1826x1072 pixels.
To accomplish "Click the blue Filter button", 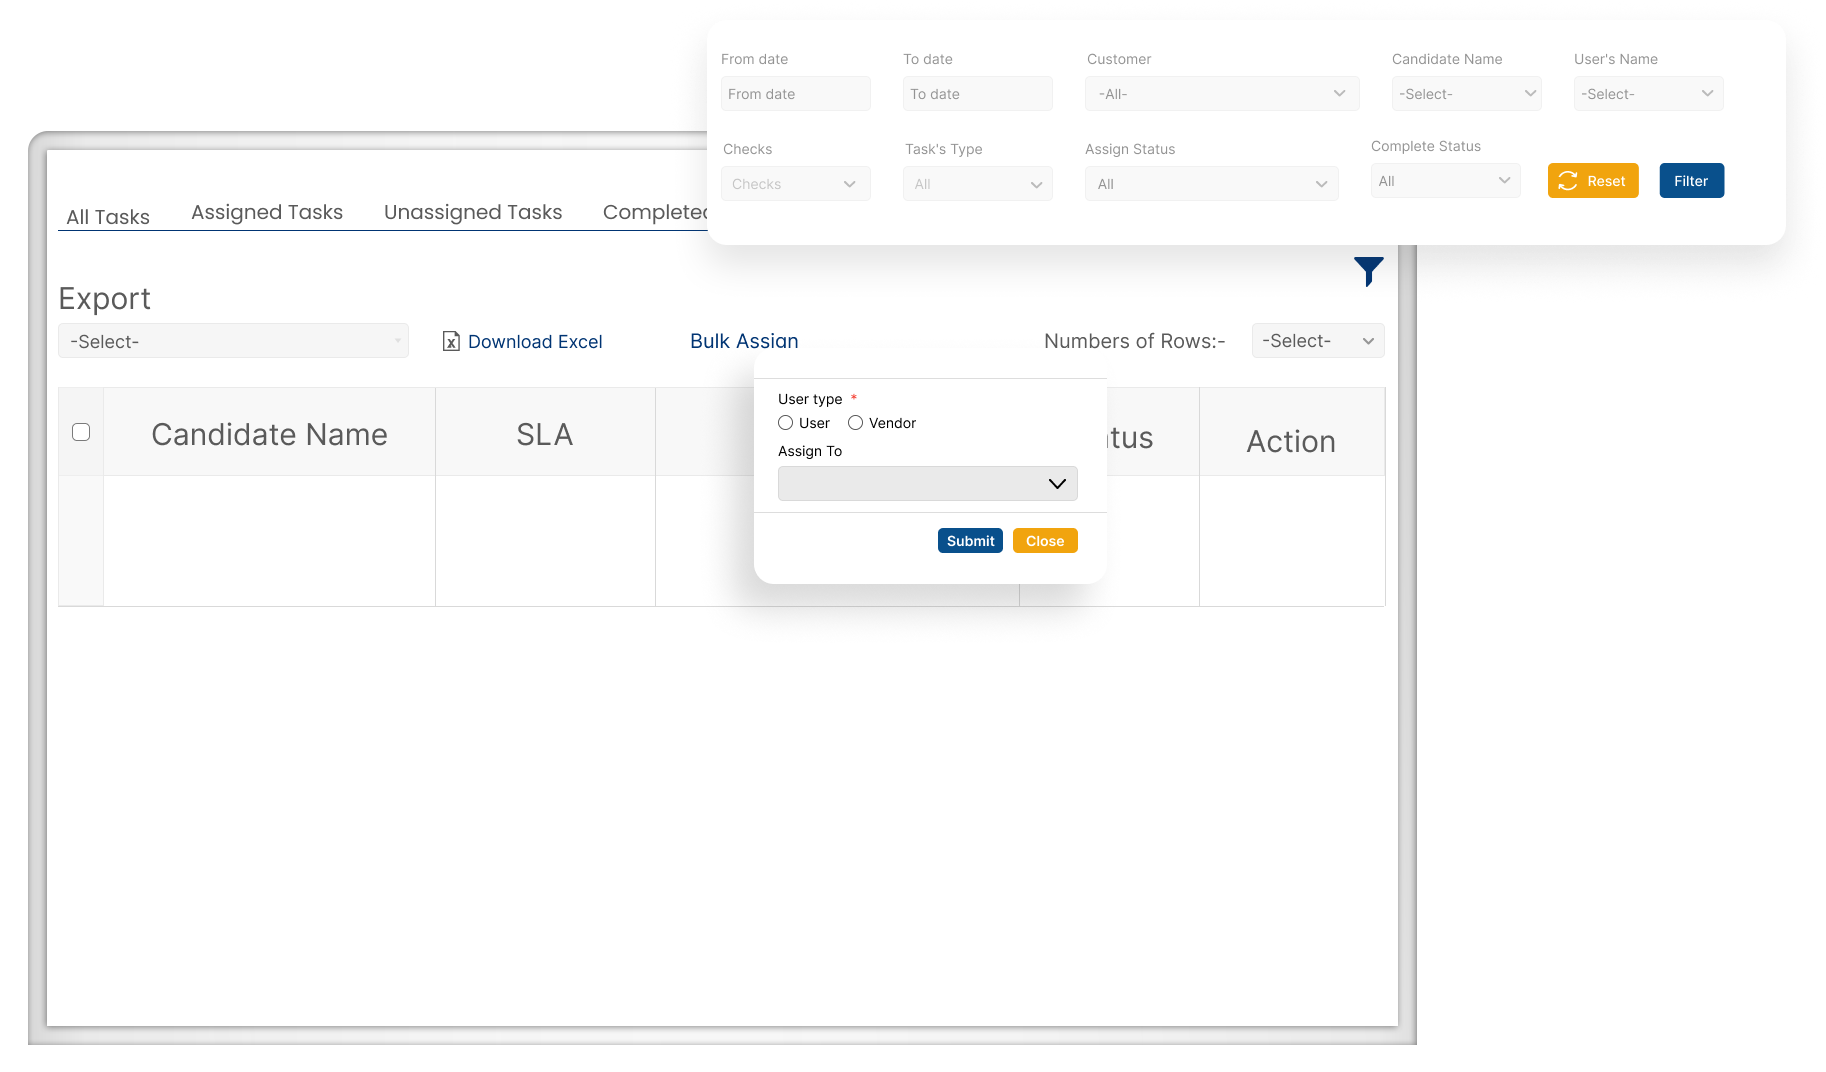I will [x=1691, y=181].
